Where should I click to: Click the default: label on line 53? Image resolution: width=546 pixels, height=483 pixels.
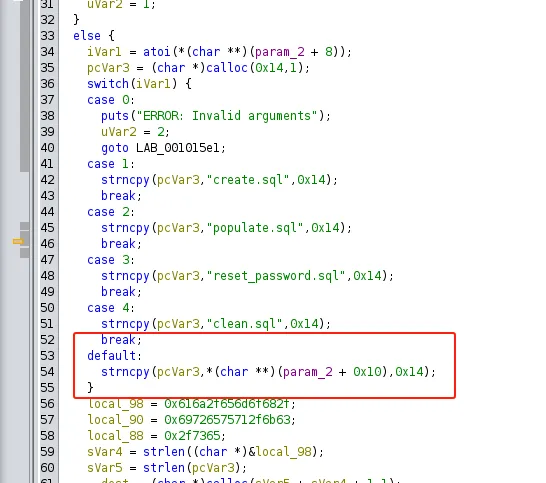coord(115,356)
